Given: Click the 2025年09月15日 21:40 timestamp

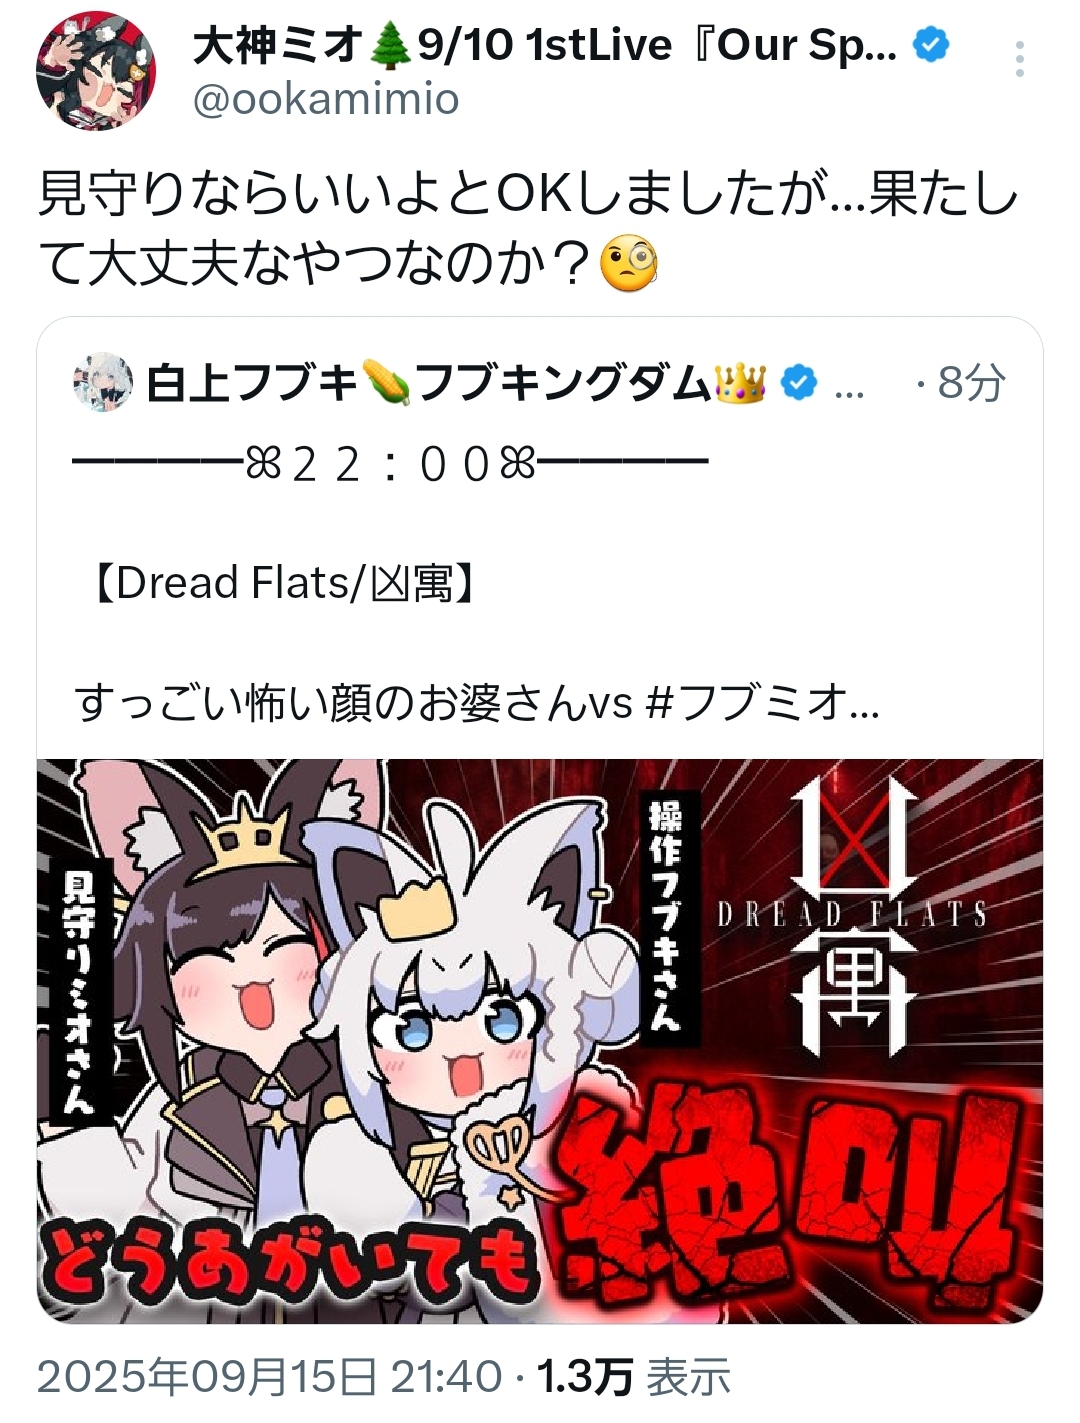Looking at the screenshot, I should (x=270, y=1377).
